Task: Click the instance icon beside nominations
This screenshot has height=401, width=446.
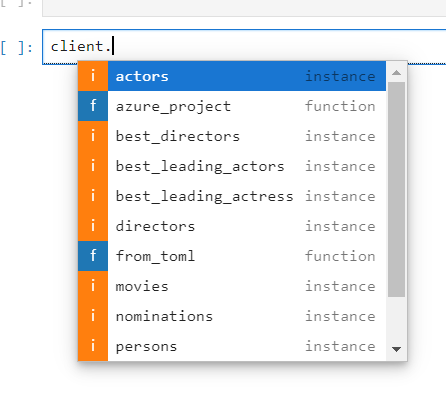Action: pos(93,316)
